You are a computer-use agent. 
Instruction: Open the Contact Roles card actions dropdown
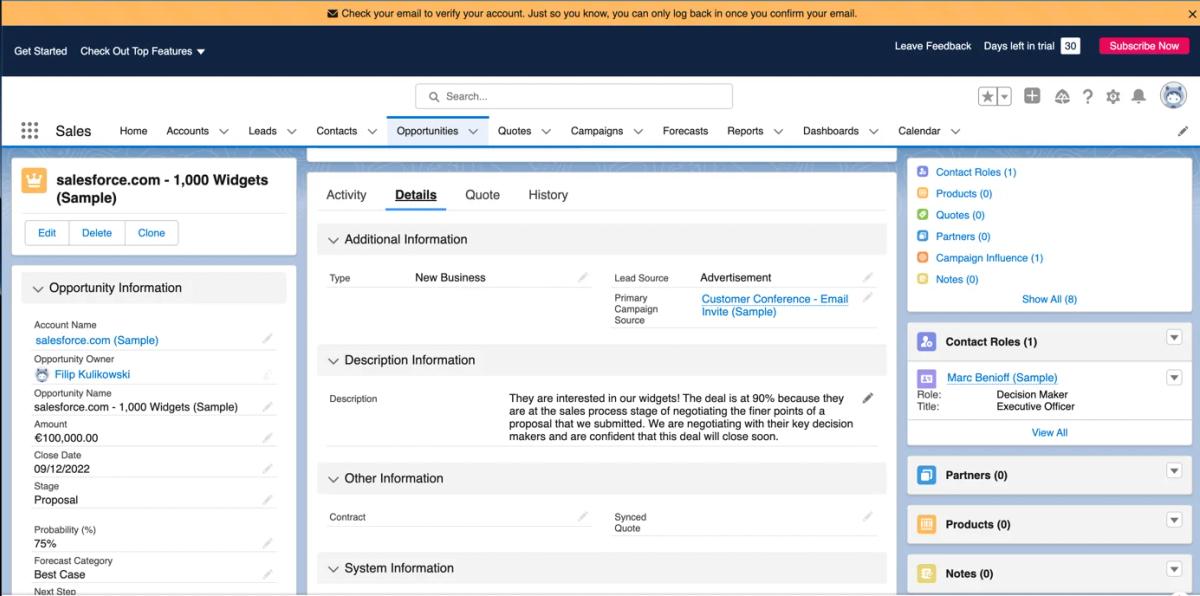(1174, 338)
